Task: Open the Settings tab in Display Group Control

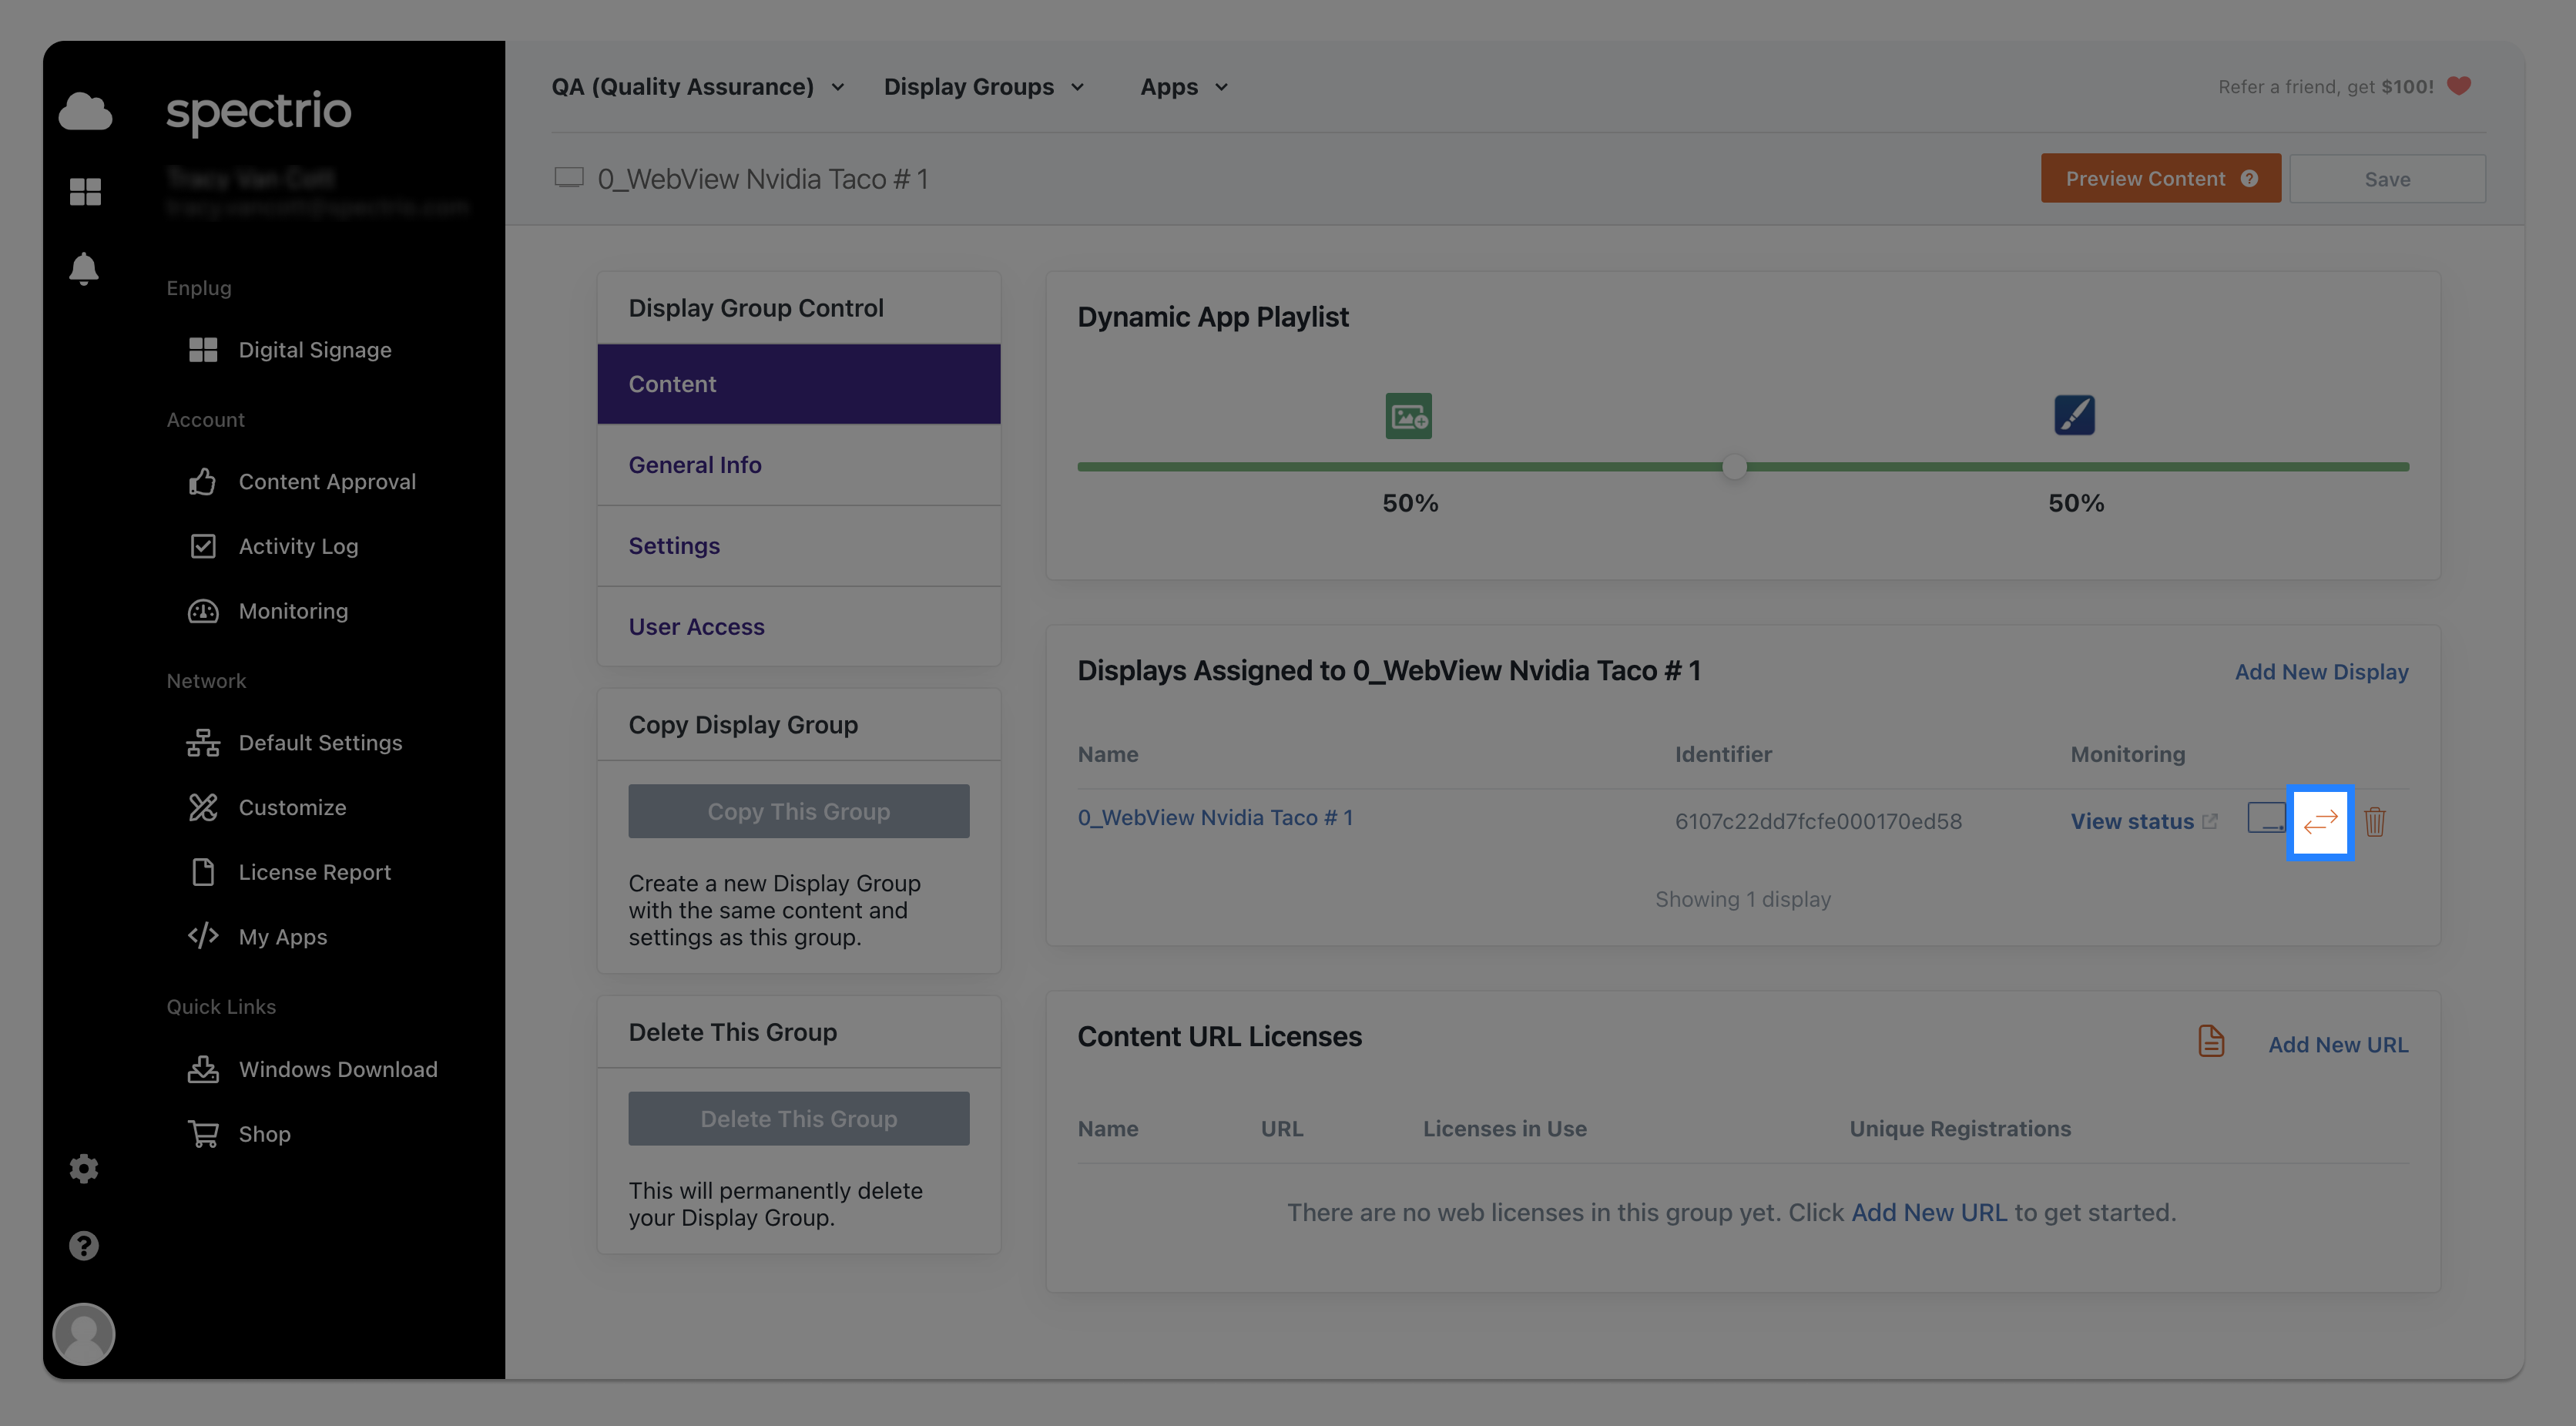Action: pos(798,546)
